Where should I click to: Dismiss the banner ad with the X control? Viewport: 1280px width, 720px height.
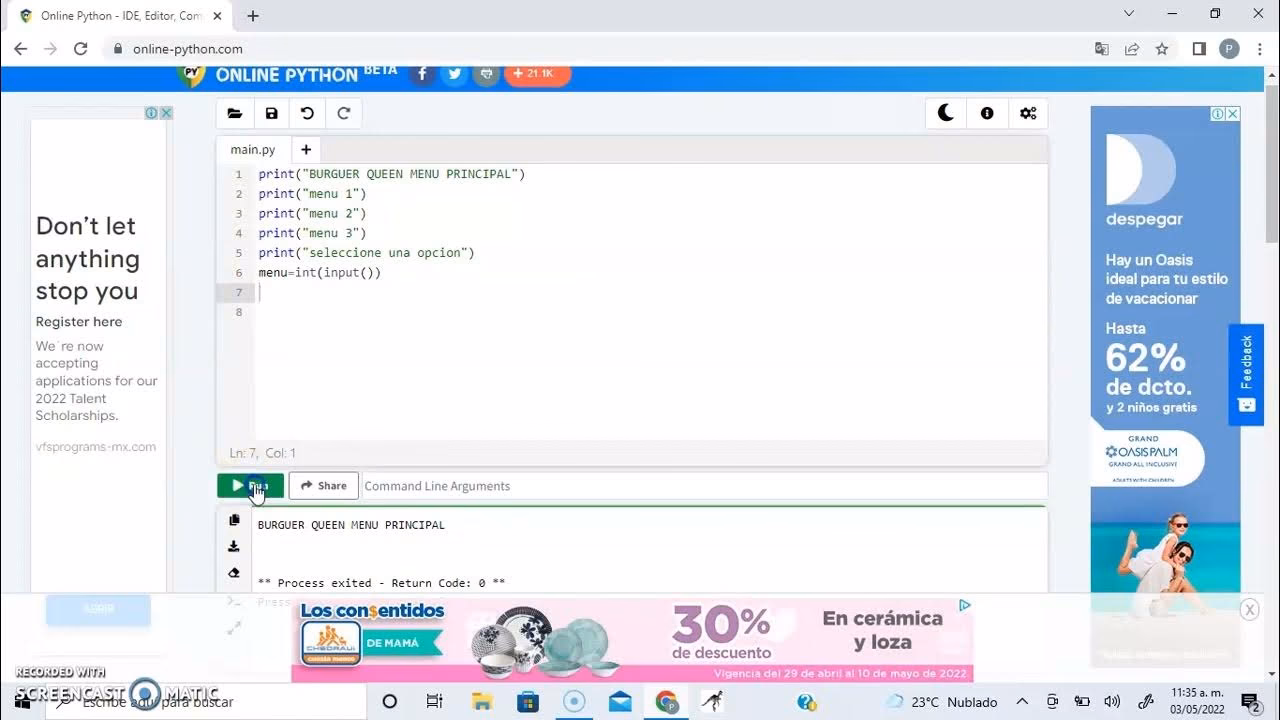coord(1248,609)
